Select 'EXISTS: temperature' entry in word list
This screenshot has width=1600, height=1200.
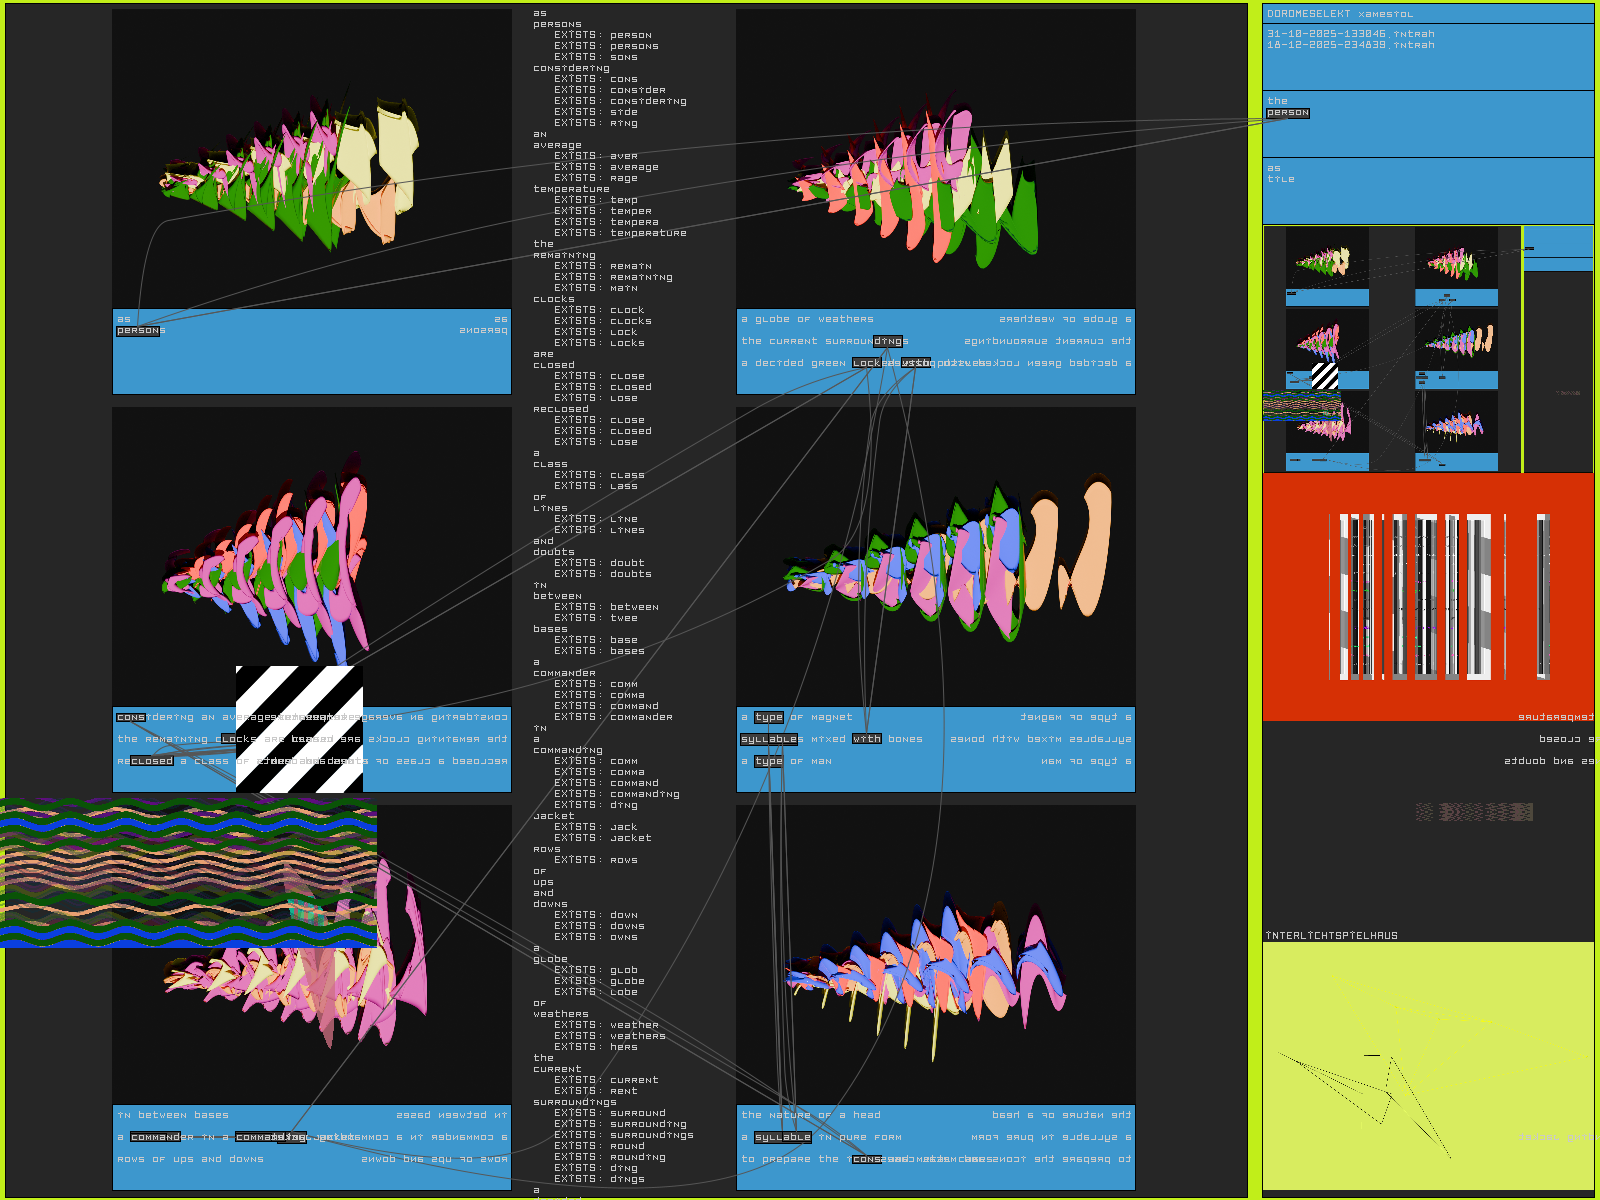pyautogui.click(x=620, y=233)
